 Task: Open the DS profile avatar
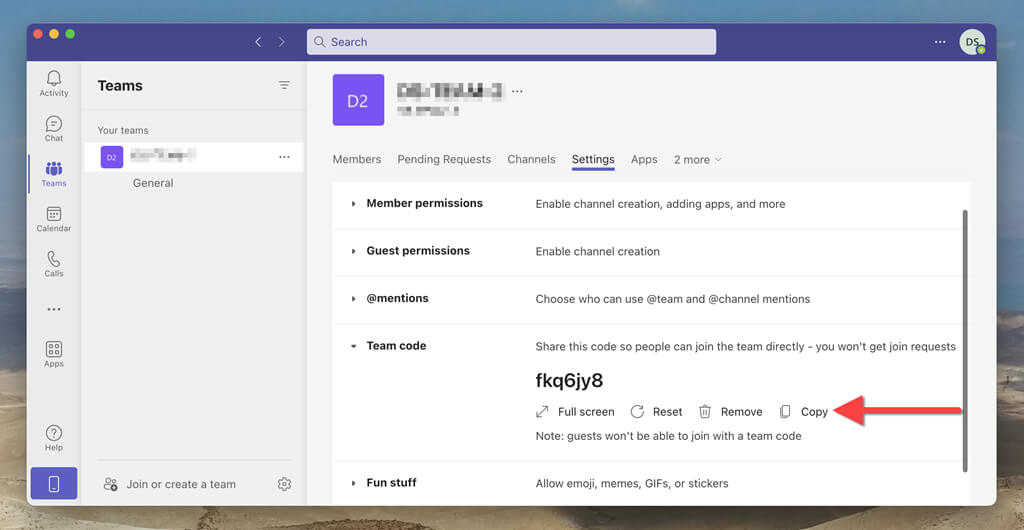(x=972, y=42)
